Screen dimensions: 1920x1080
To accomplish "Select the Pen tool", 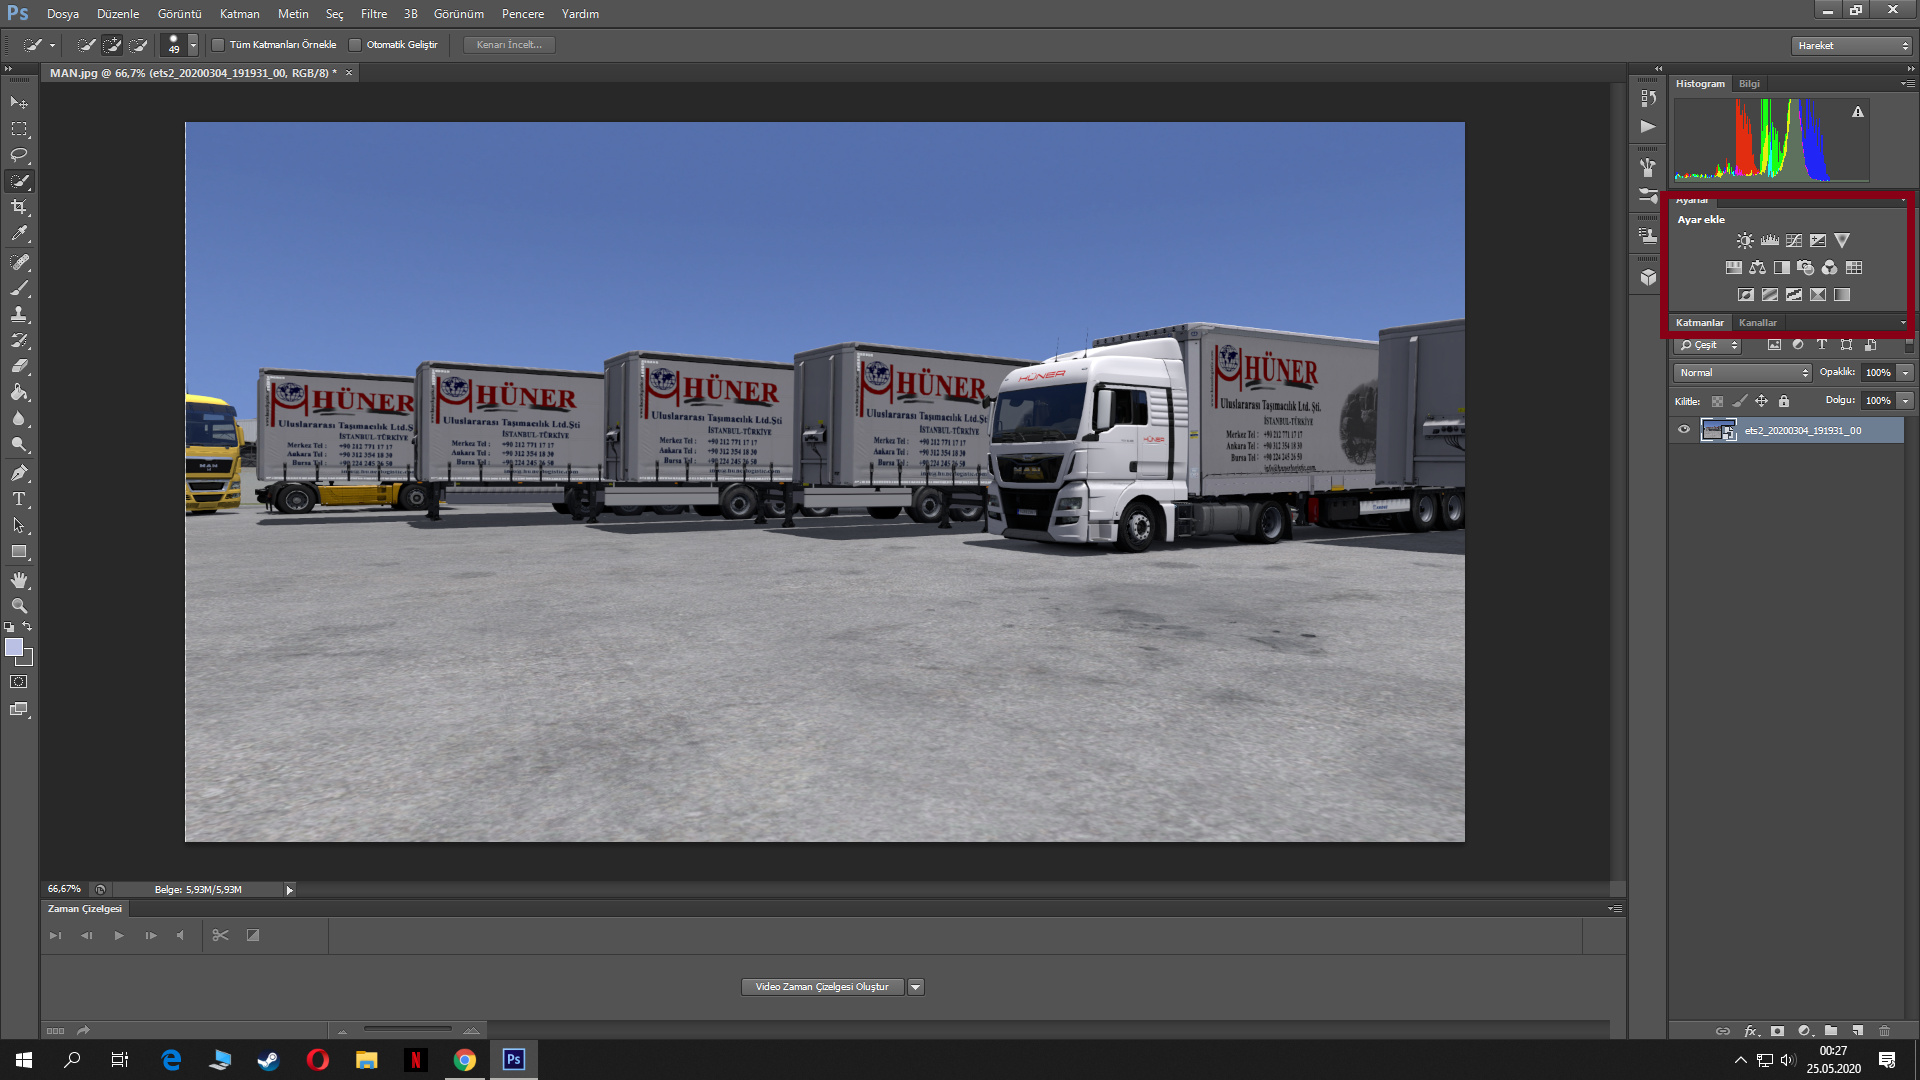I will (x=19, y=473).
